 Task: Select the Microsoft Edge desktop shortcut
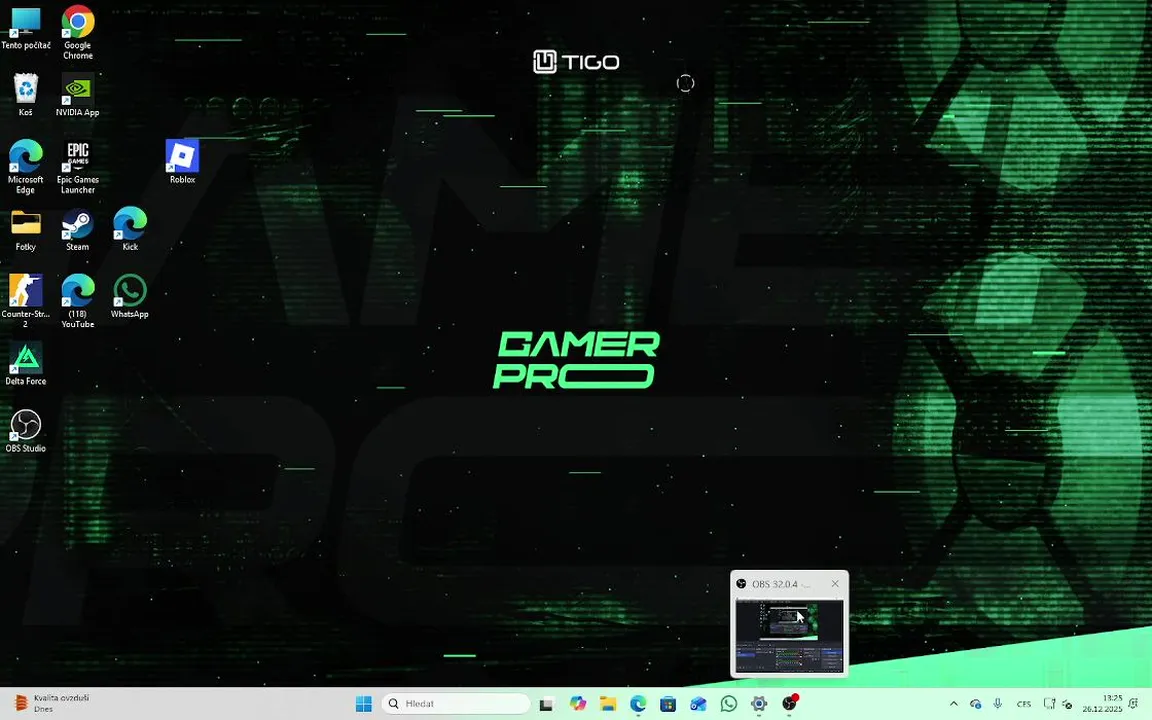coord(26,167)
